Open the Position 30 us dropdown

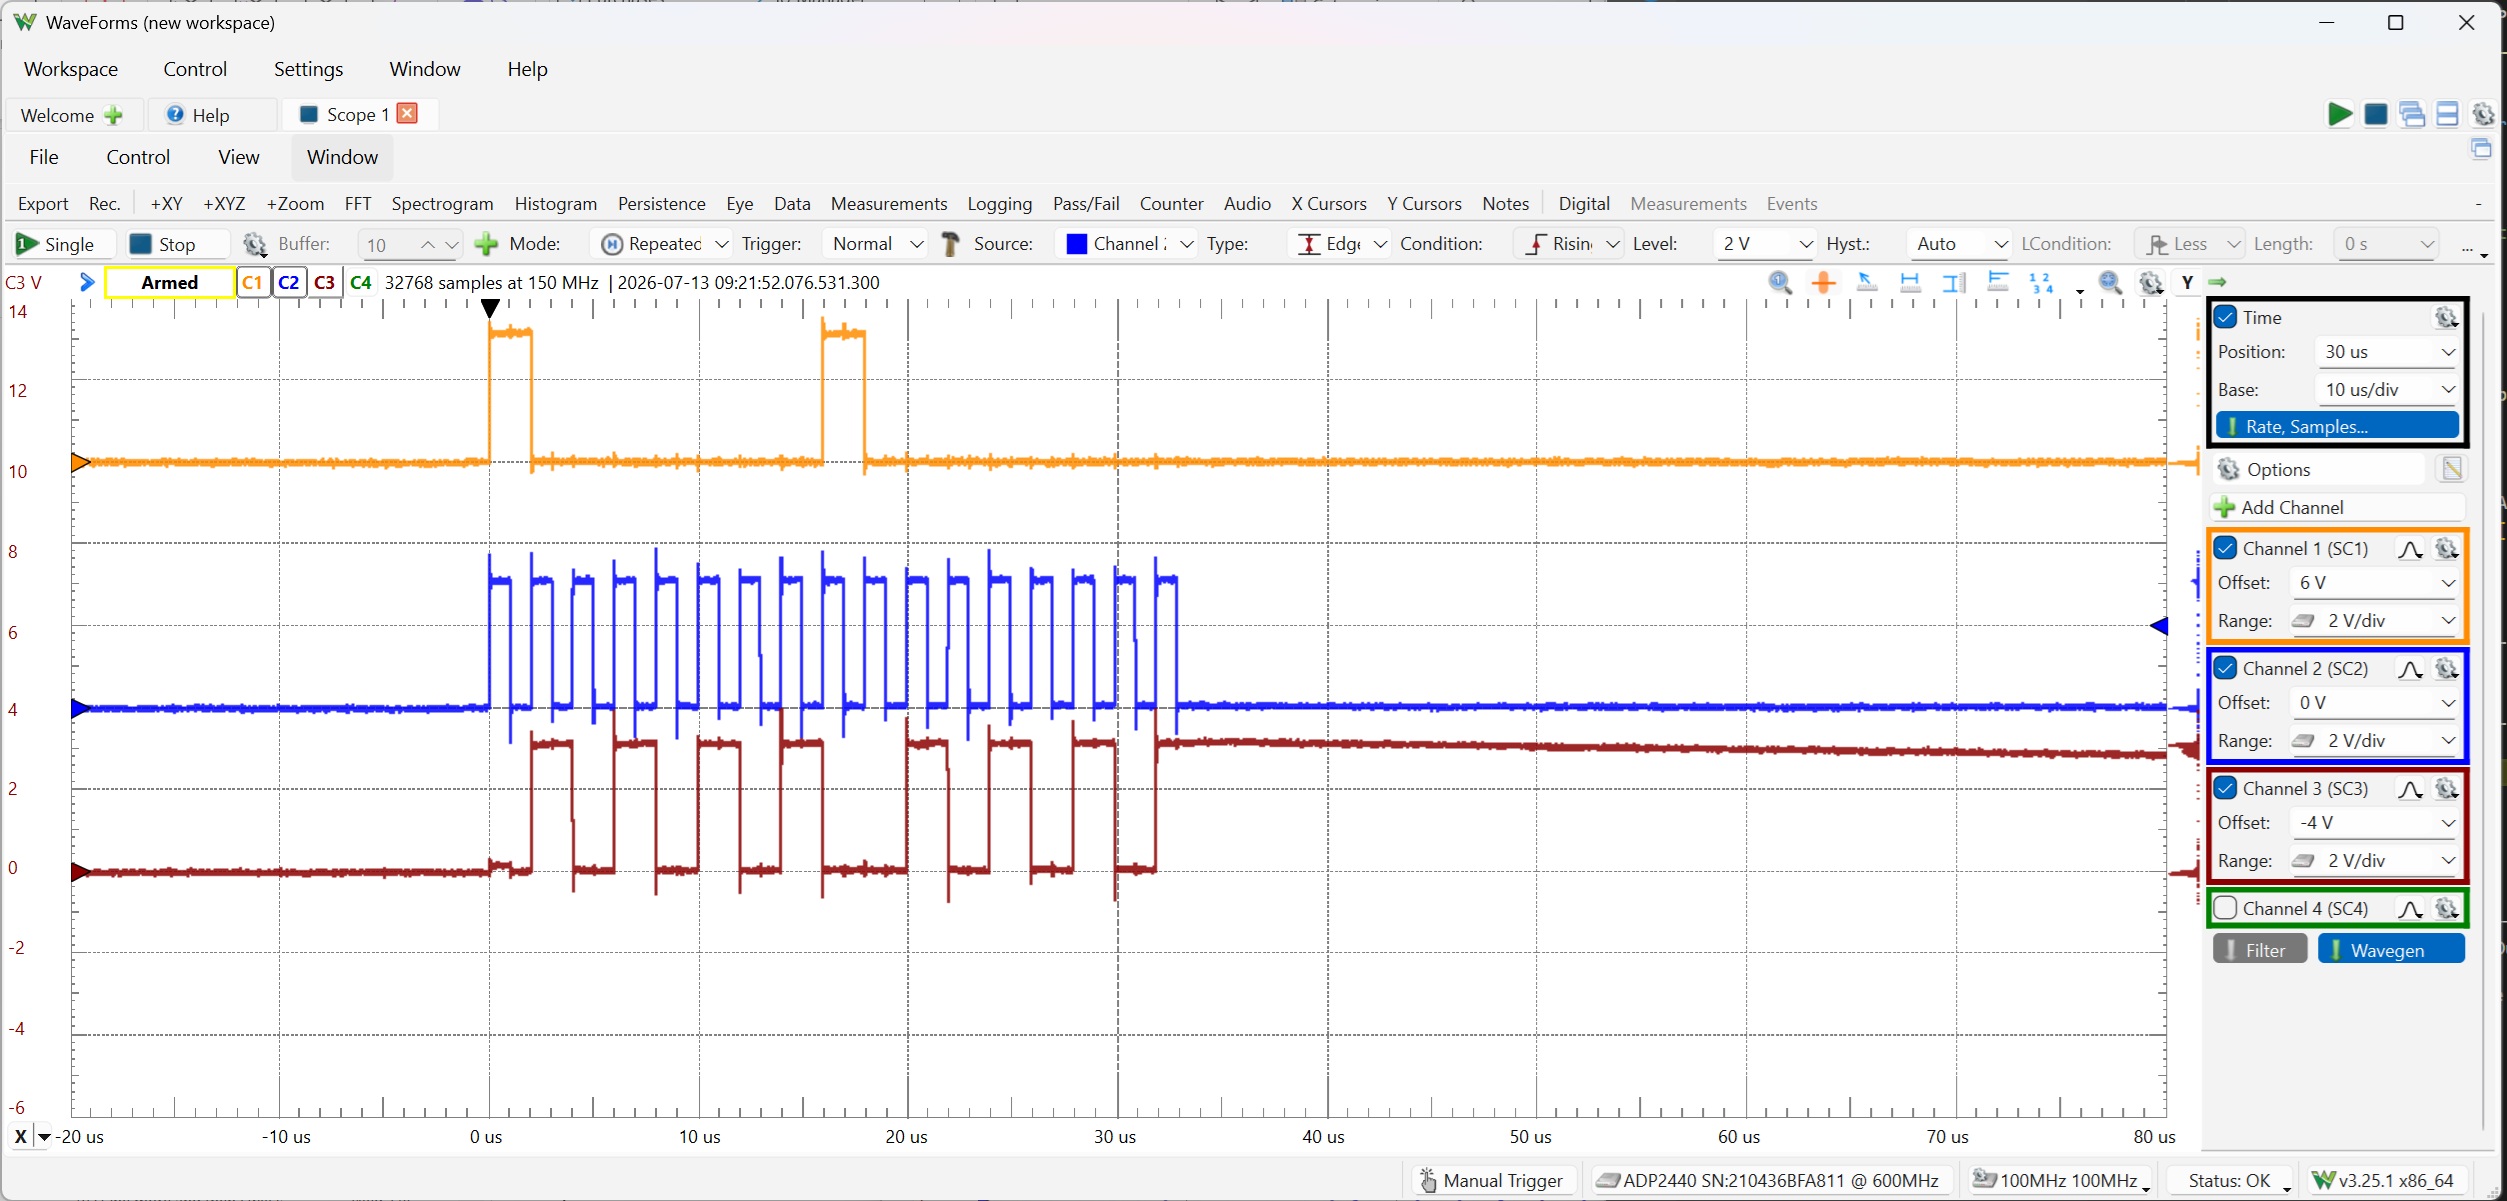[2386, 352]
